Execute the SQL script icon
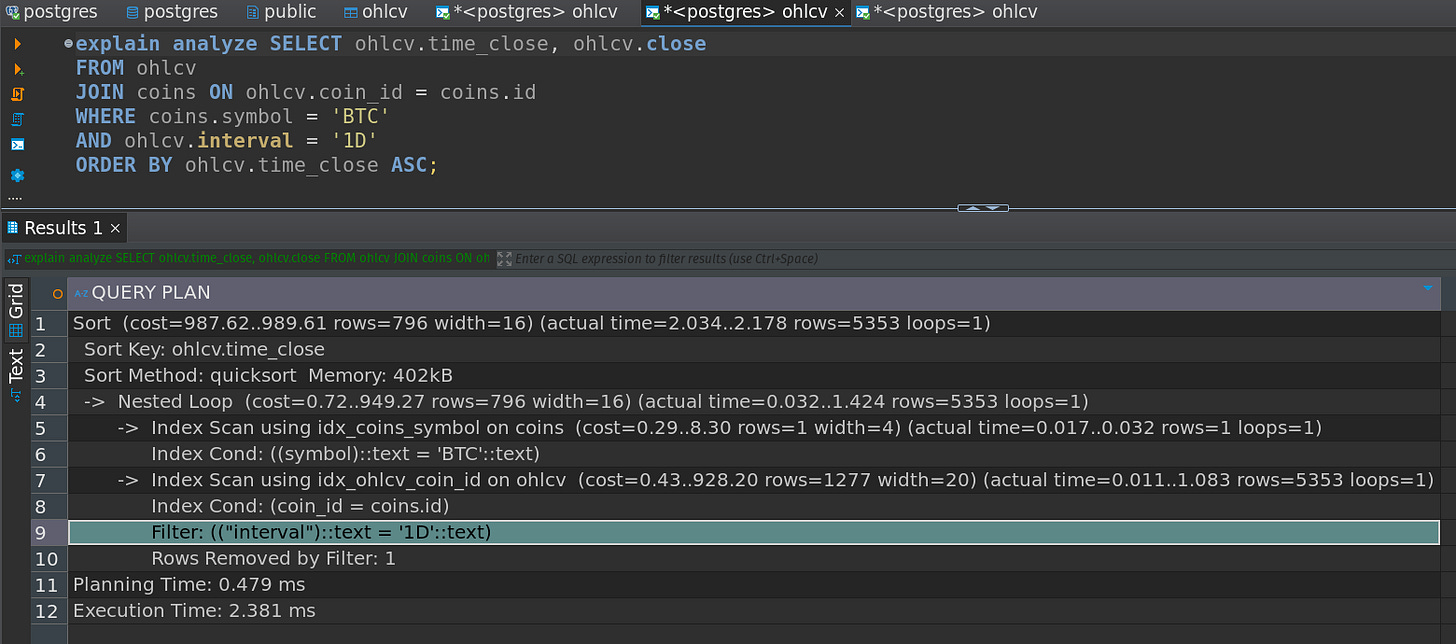1456x644 pixels. tap(17, 93)
